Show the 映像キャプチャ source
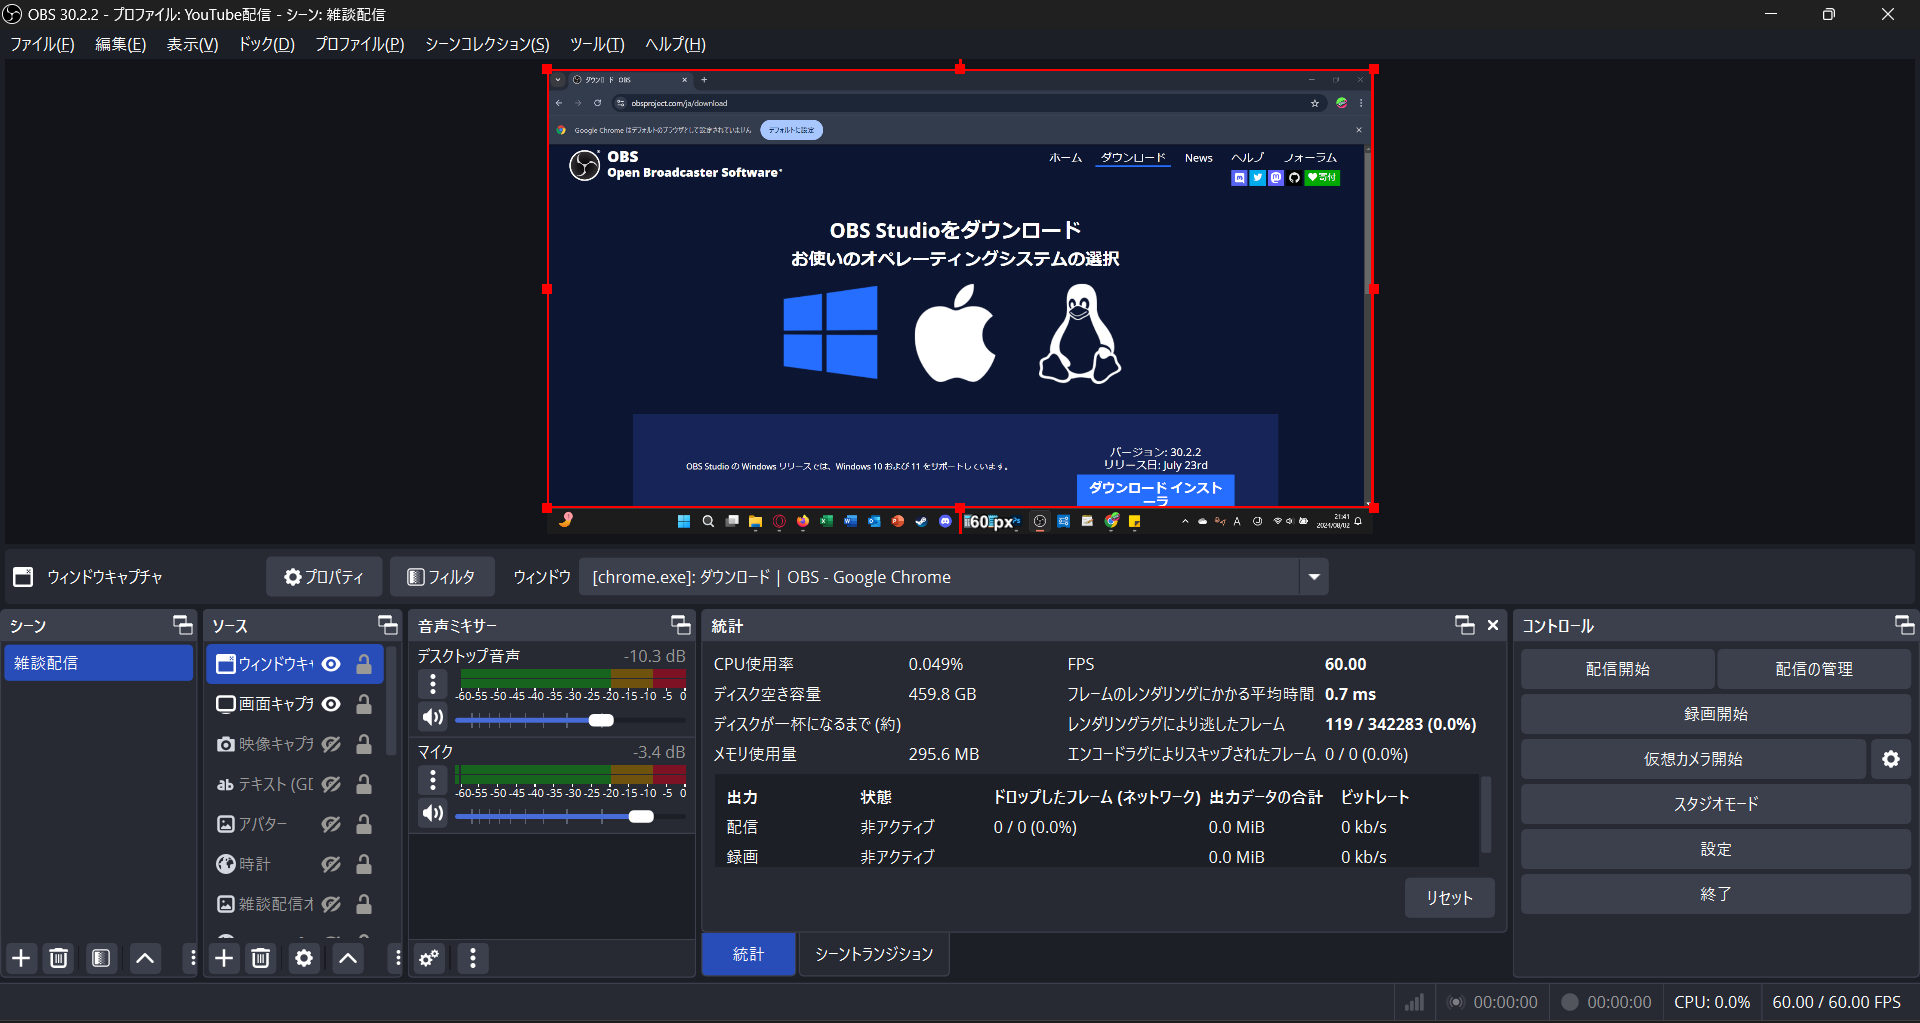 [x=331, y=744]
